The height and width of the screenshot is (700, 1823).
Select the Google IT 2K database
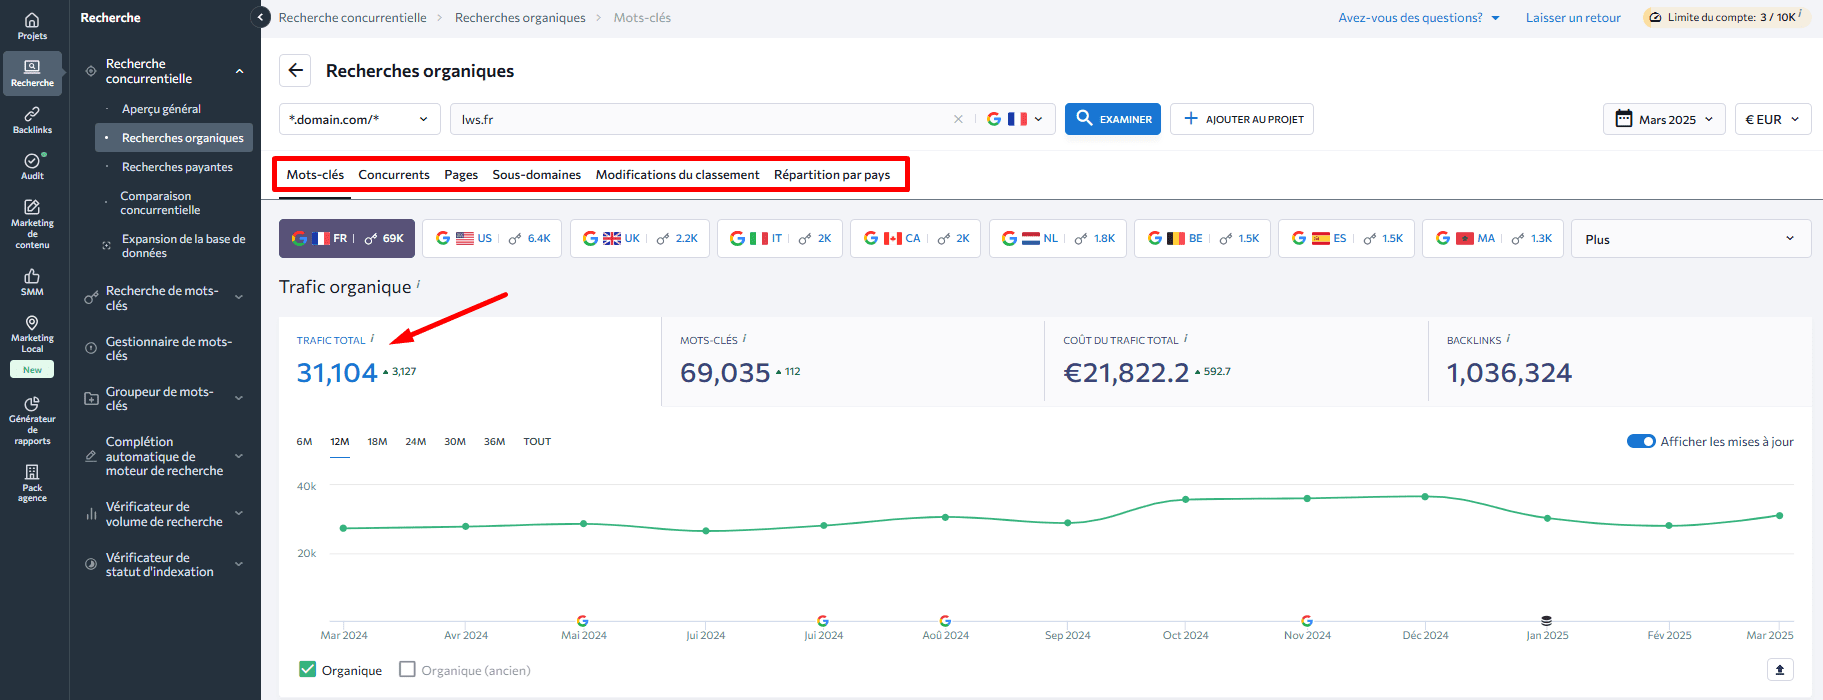tap(780, 238)
